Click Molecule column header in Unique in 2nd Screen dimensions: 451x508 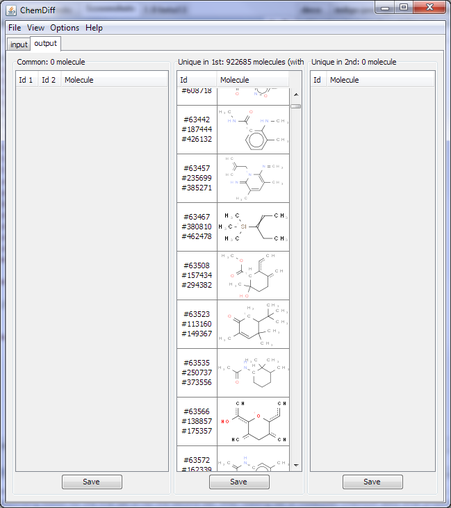pyautogui.click(x=380, y=80)
